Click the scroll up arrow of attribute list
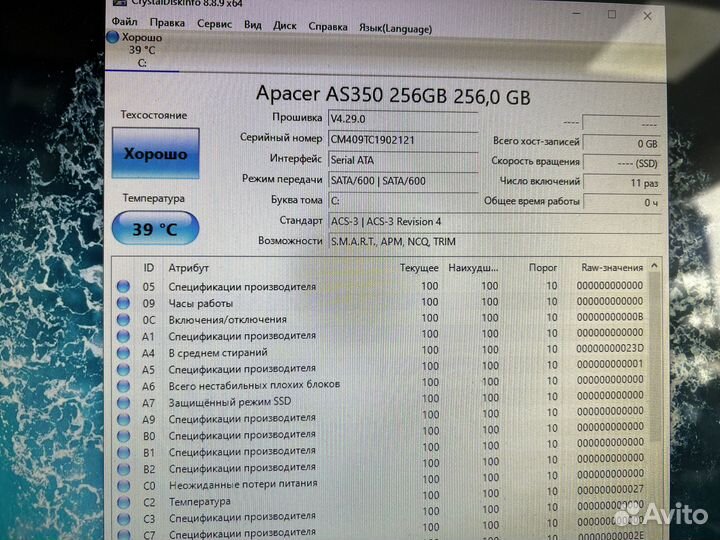Viewport: 720px width, 540px height. point(655,266)
